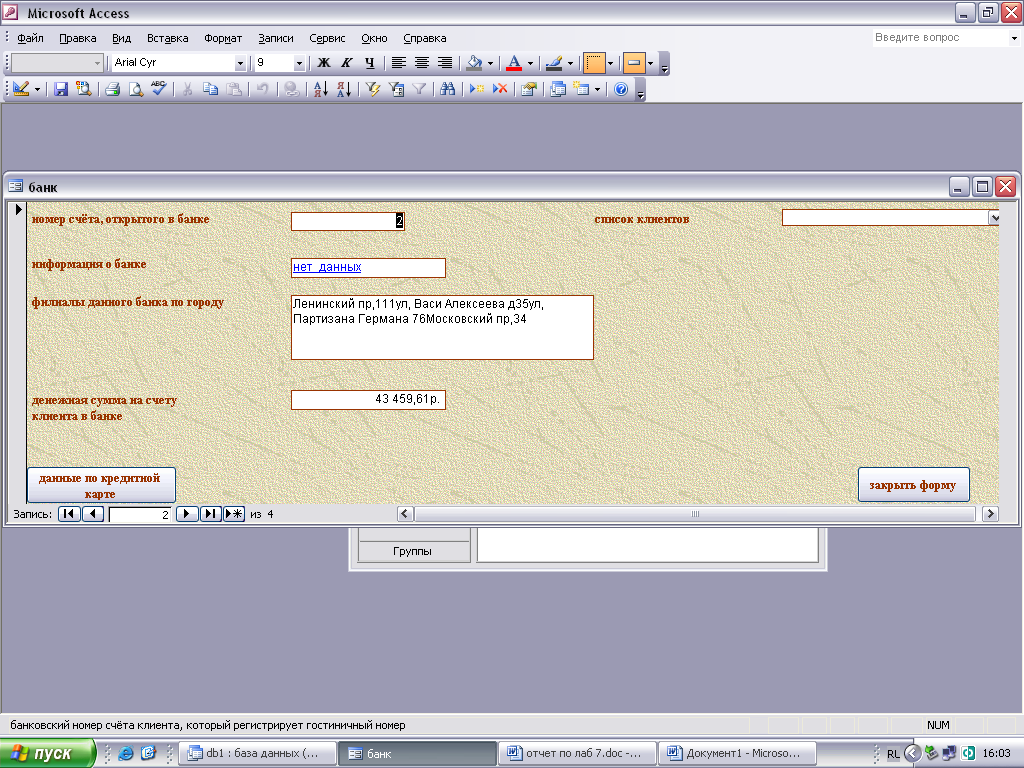Create new record toolbar icon
This screenshot has height=768, width=1024.
tap(477, 89)
